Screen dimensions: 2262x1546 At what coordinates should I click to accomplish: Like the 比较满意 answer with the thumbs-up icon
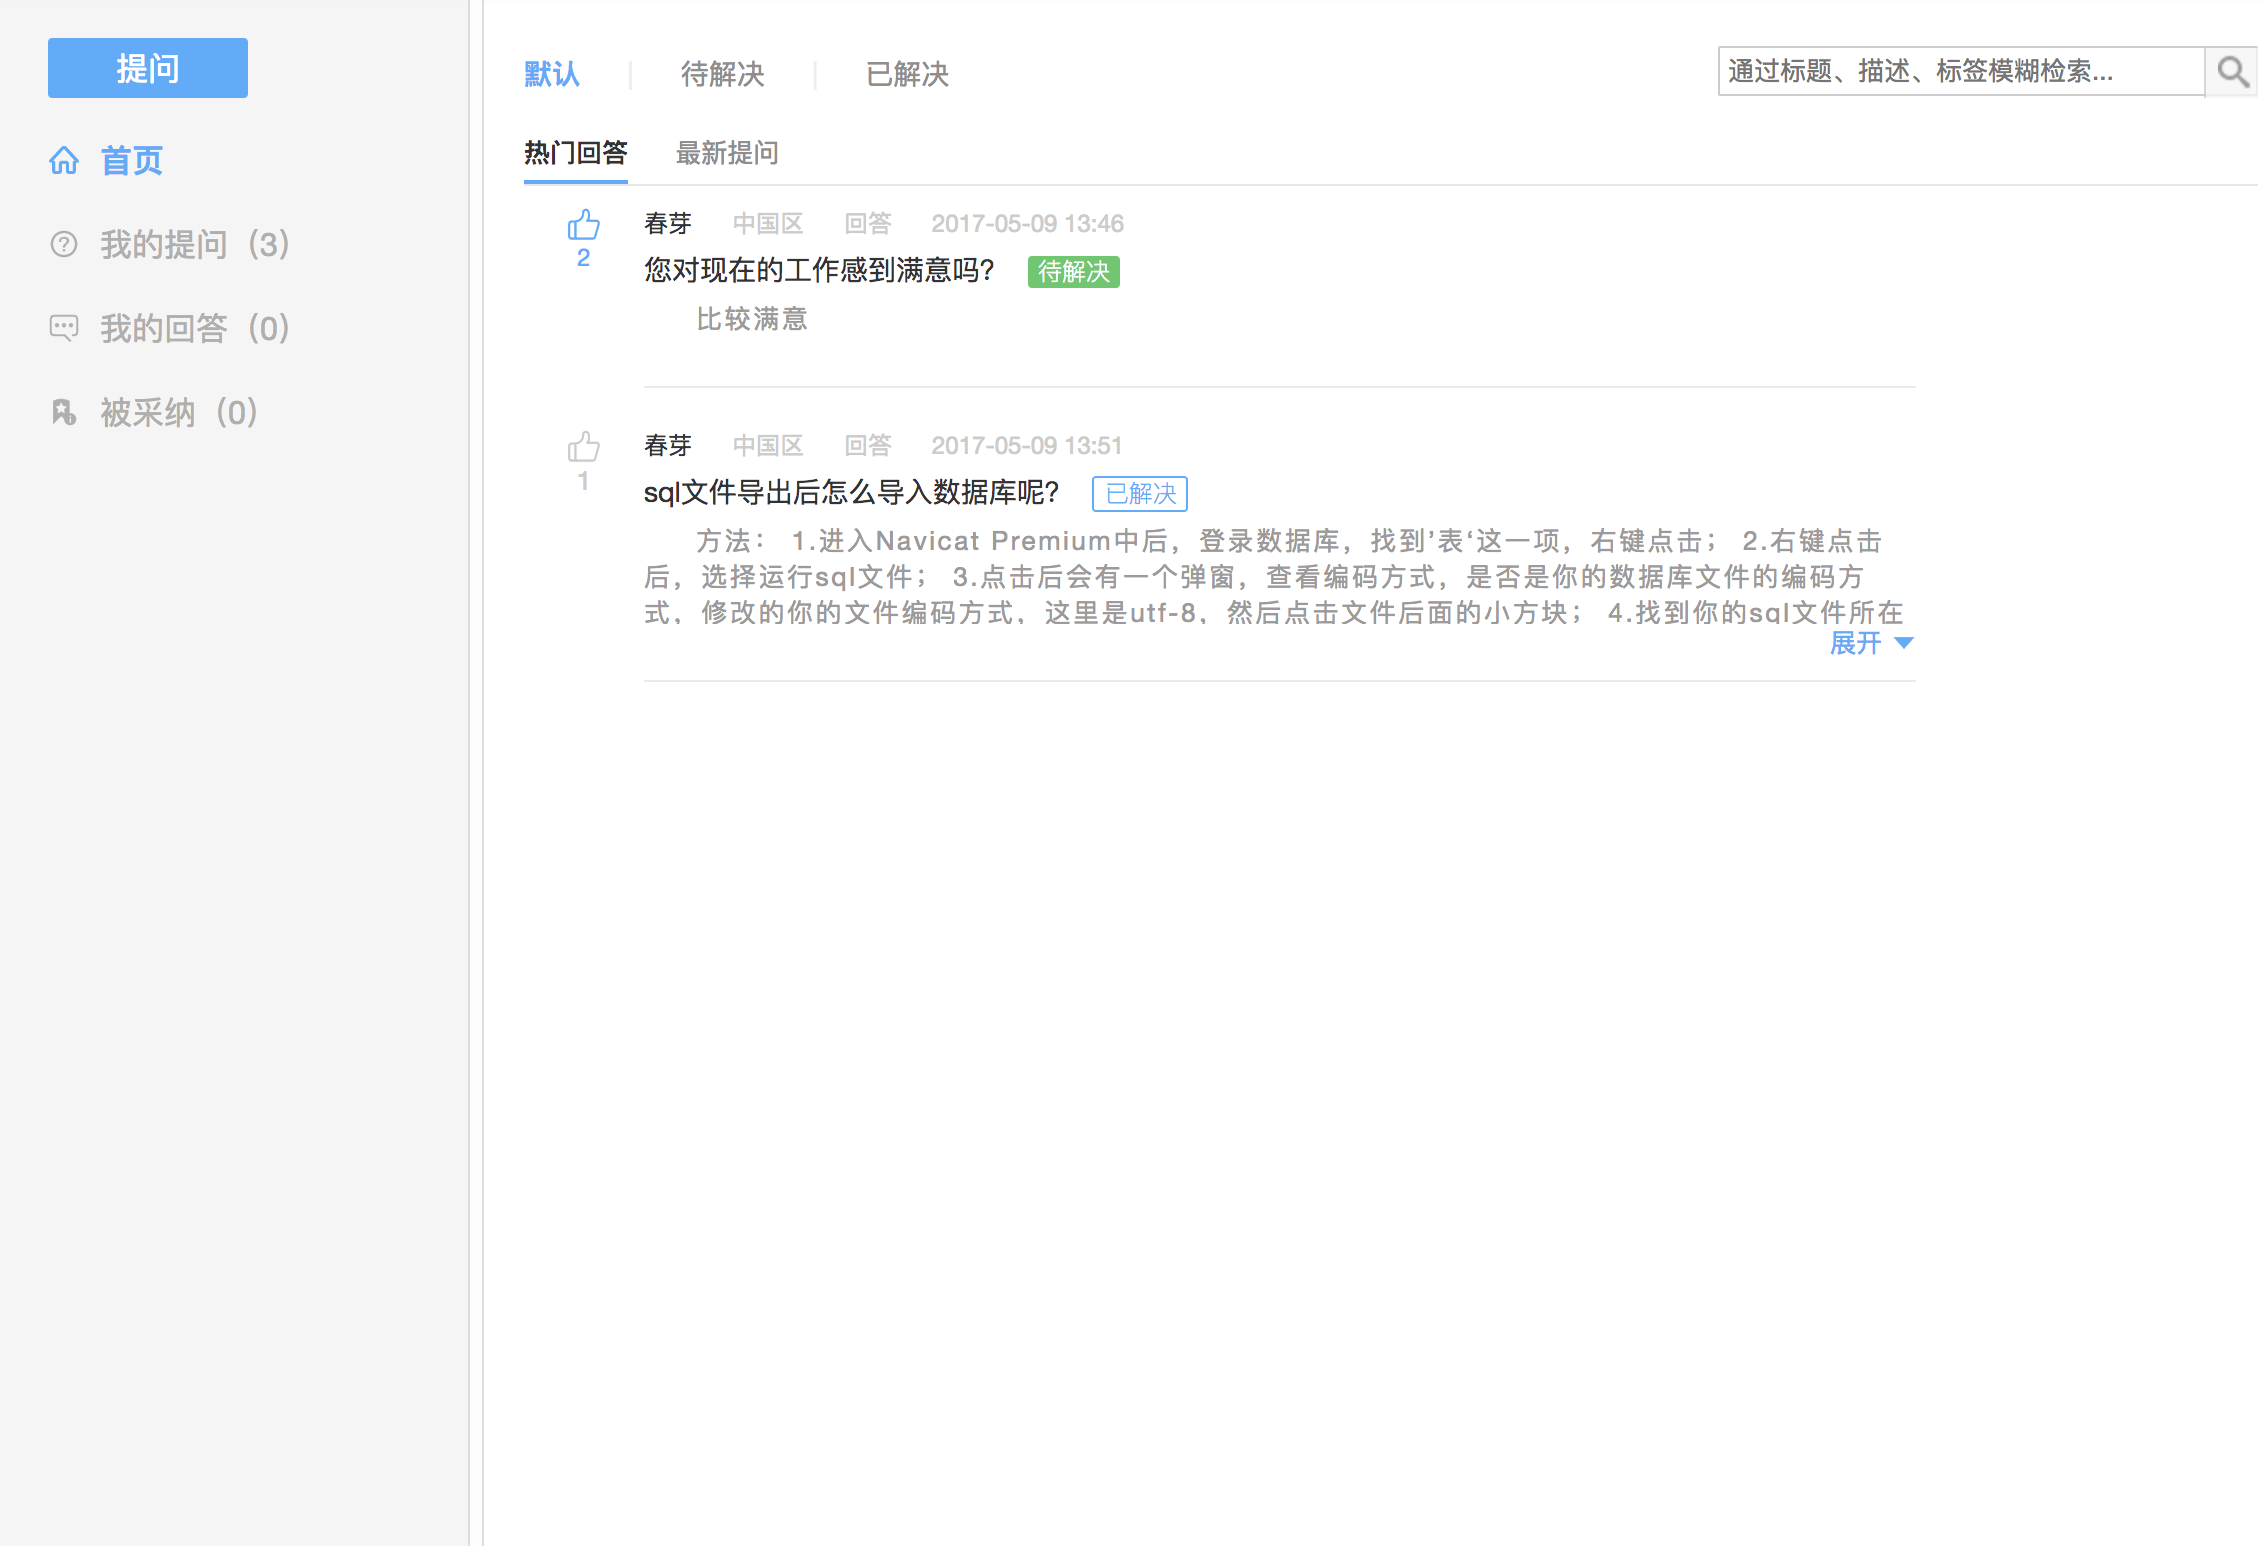pyautogui.click(x=584, y=225)
